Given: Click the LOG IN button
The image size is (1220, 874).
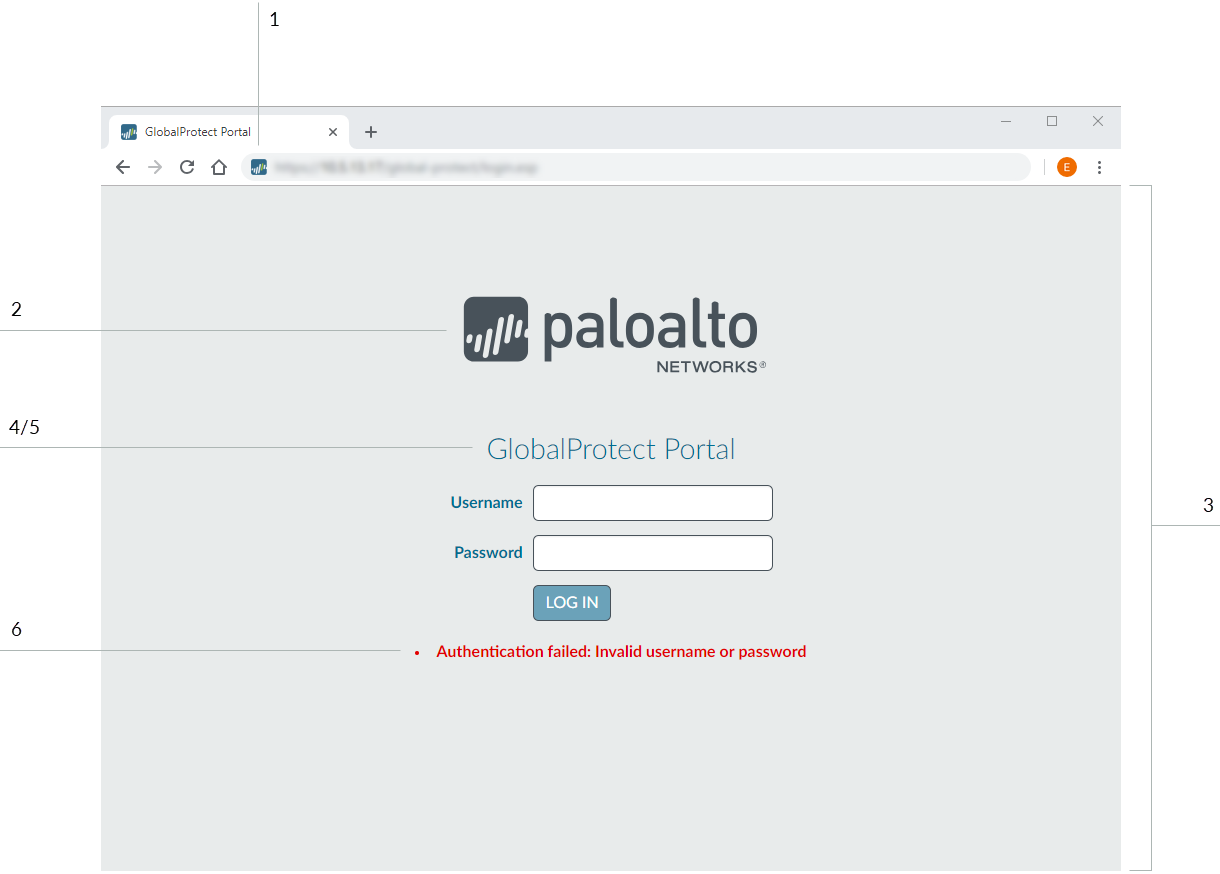Looking at the screenshot, I should [572, 602].
